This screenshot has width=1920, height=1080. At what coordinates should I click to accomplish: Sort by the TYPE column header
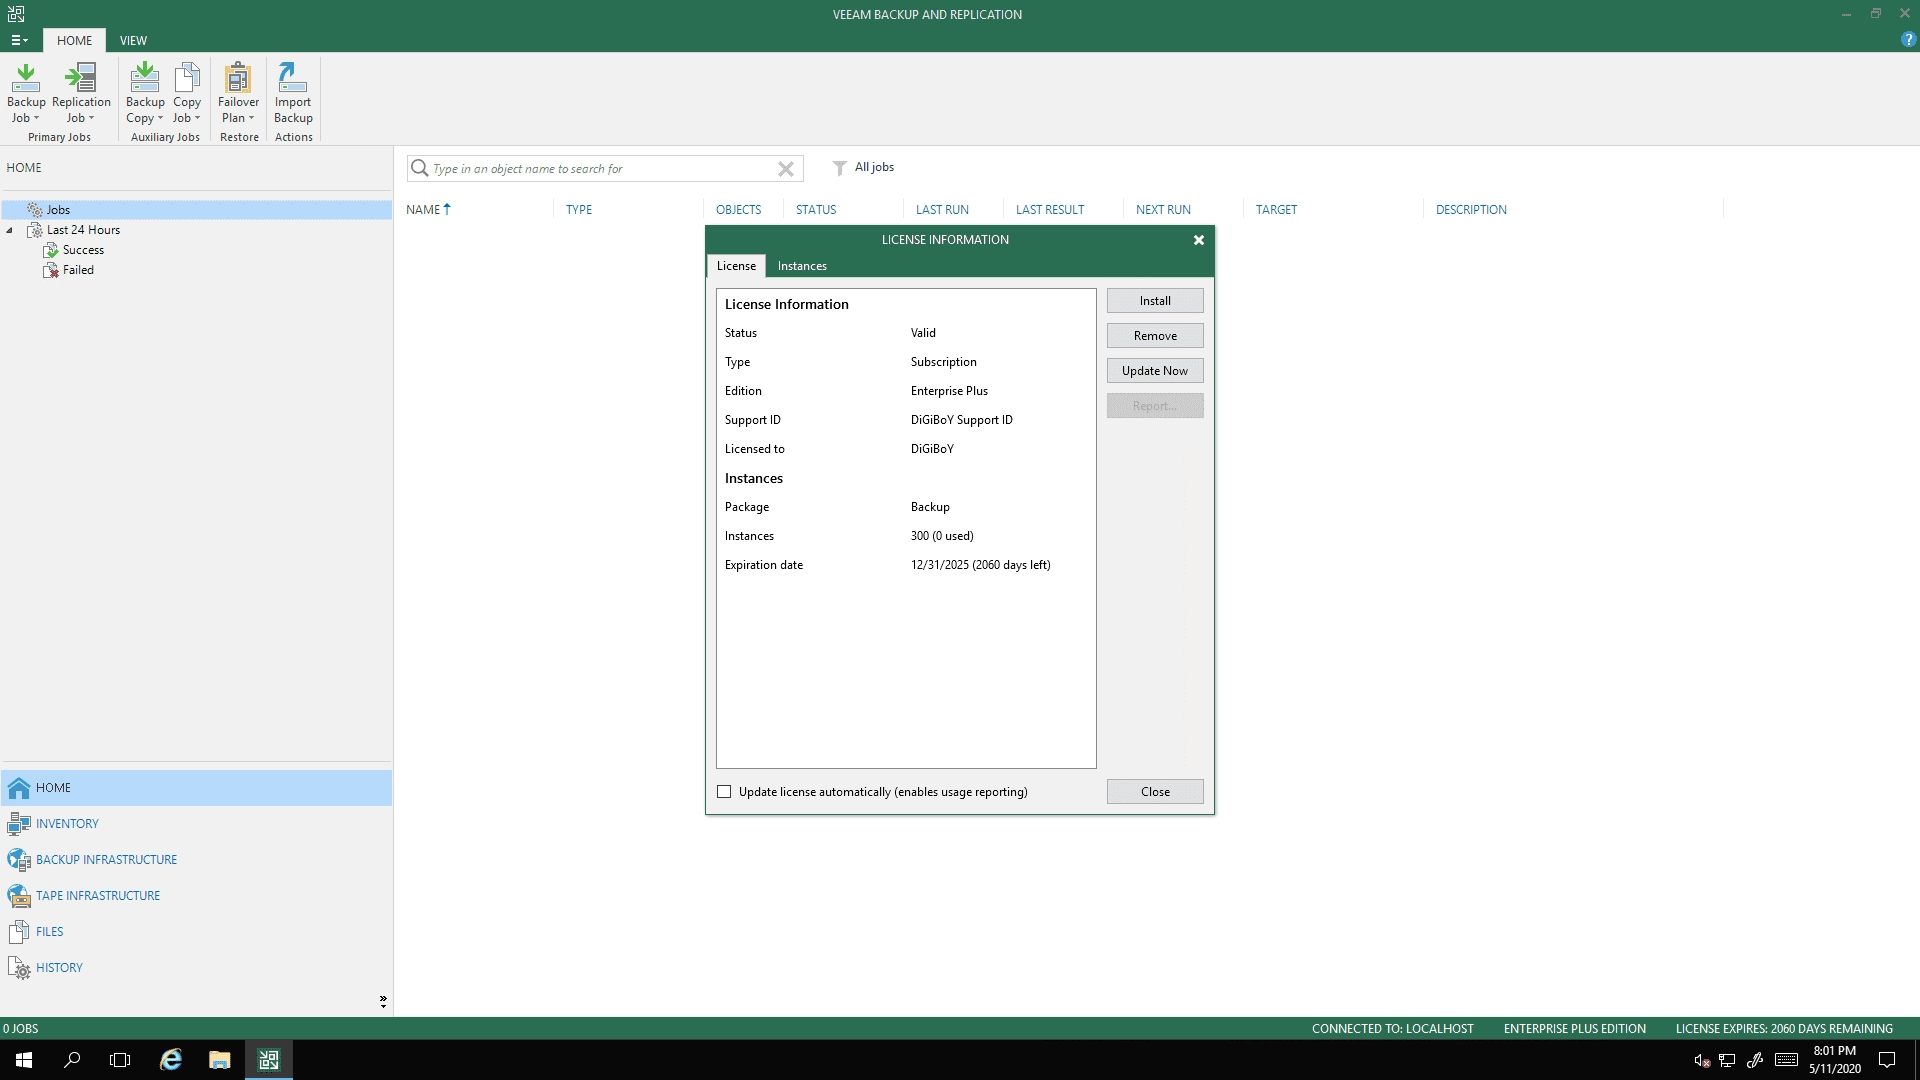point(579,210)
